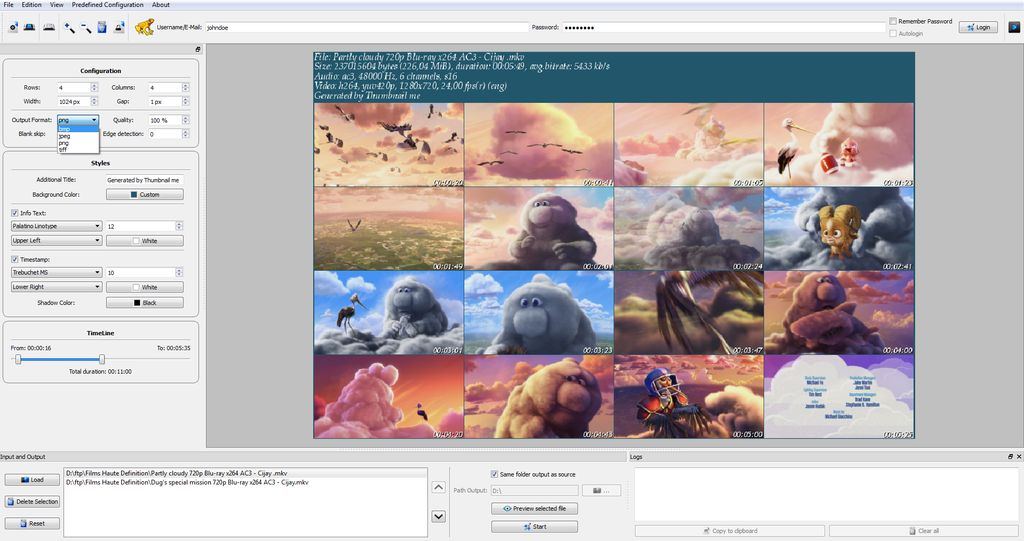Click the Username/E-Mail input field

point(366,27)
